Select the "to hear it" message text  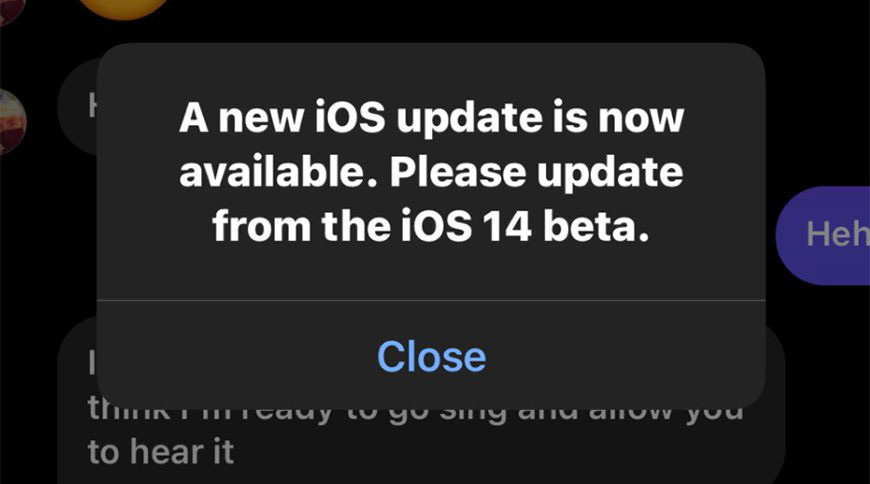coord(160,451)
